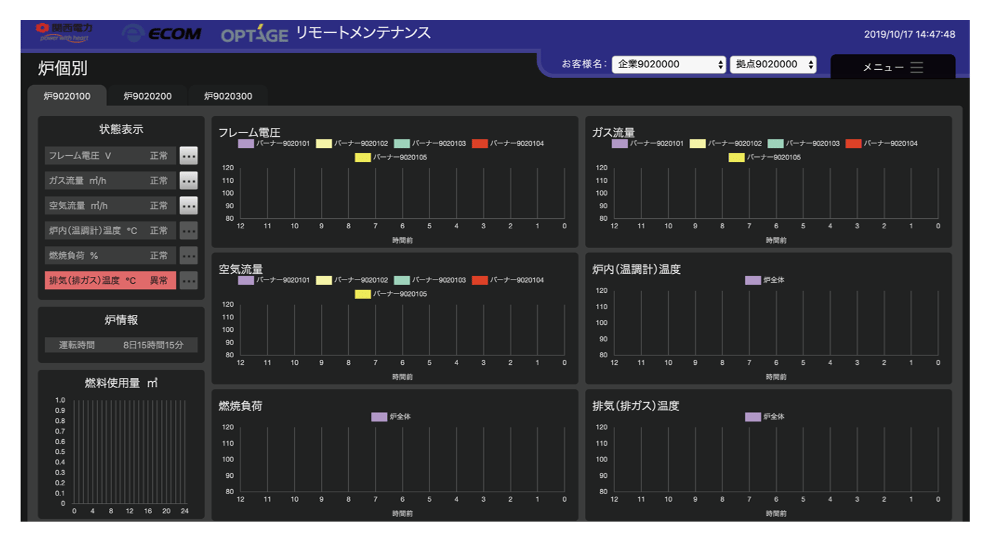Select the フレーム電圧 V status row label
The image size is (992, 542).
(x=80, y=156)
